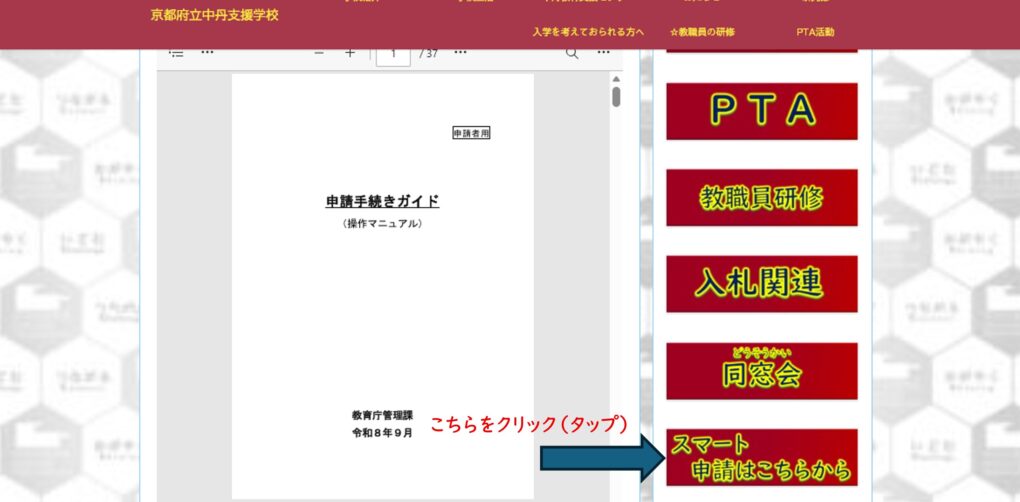Open the 入札関連 banner
1020x502 pixels.
(x=762, y=284)
